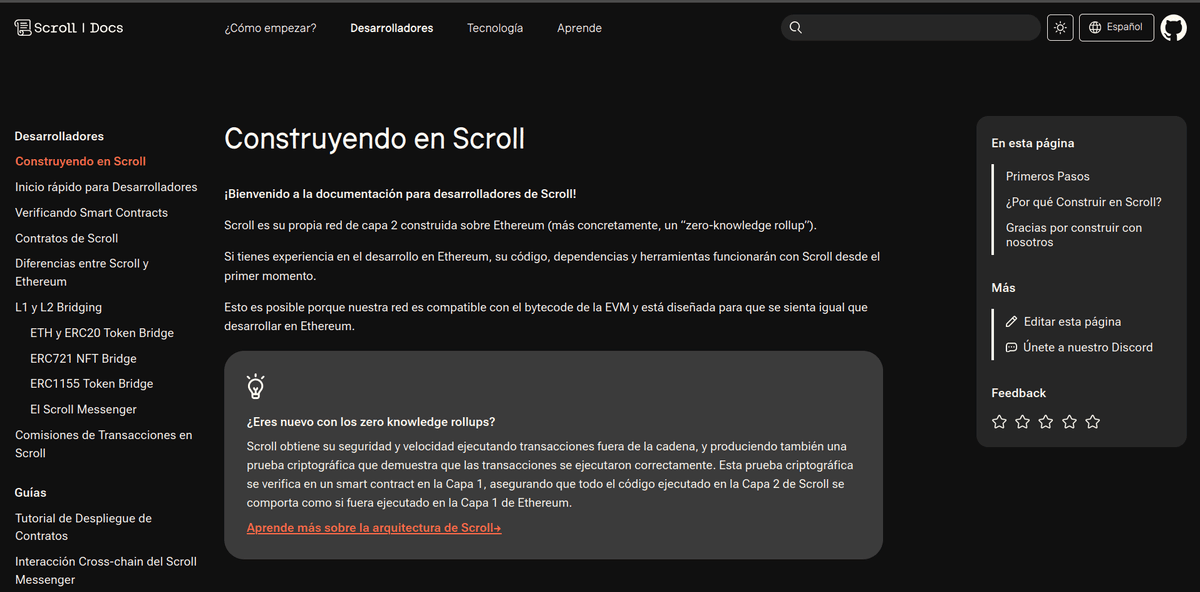The height and width of the screenshot is (592, 1200).
Task: Click the Construyendo en Scroll page heading
Action: coord(374,138)
